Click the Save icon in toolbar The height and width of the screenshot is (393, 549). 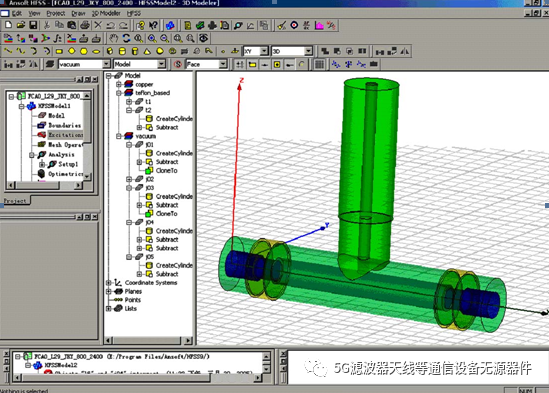click(x=33, y=25)
